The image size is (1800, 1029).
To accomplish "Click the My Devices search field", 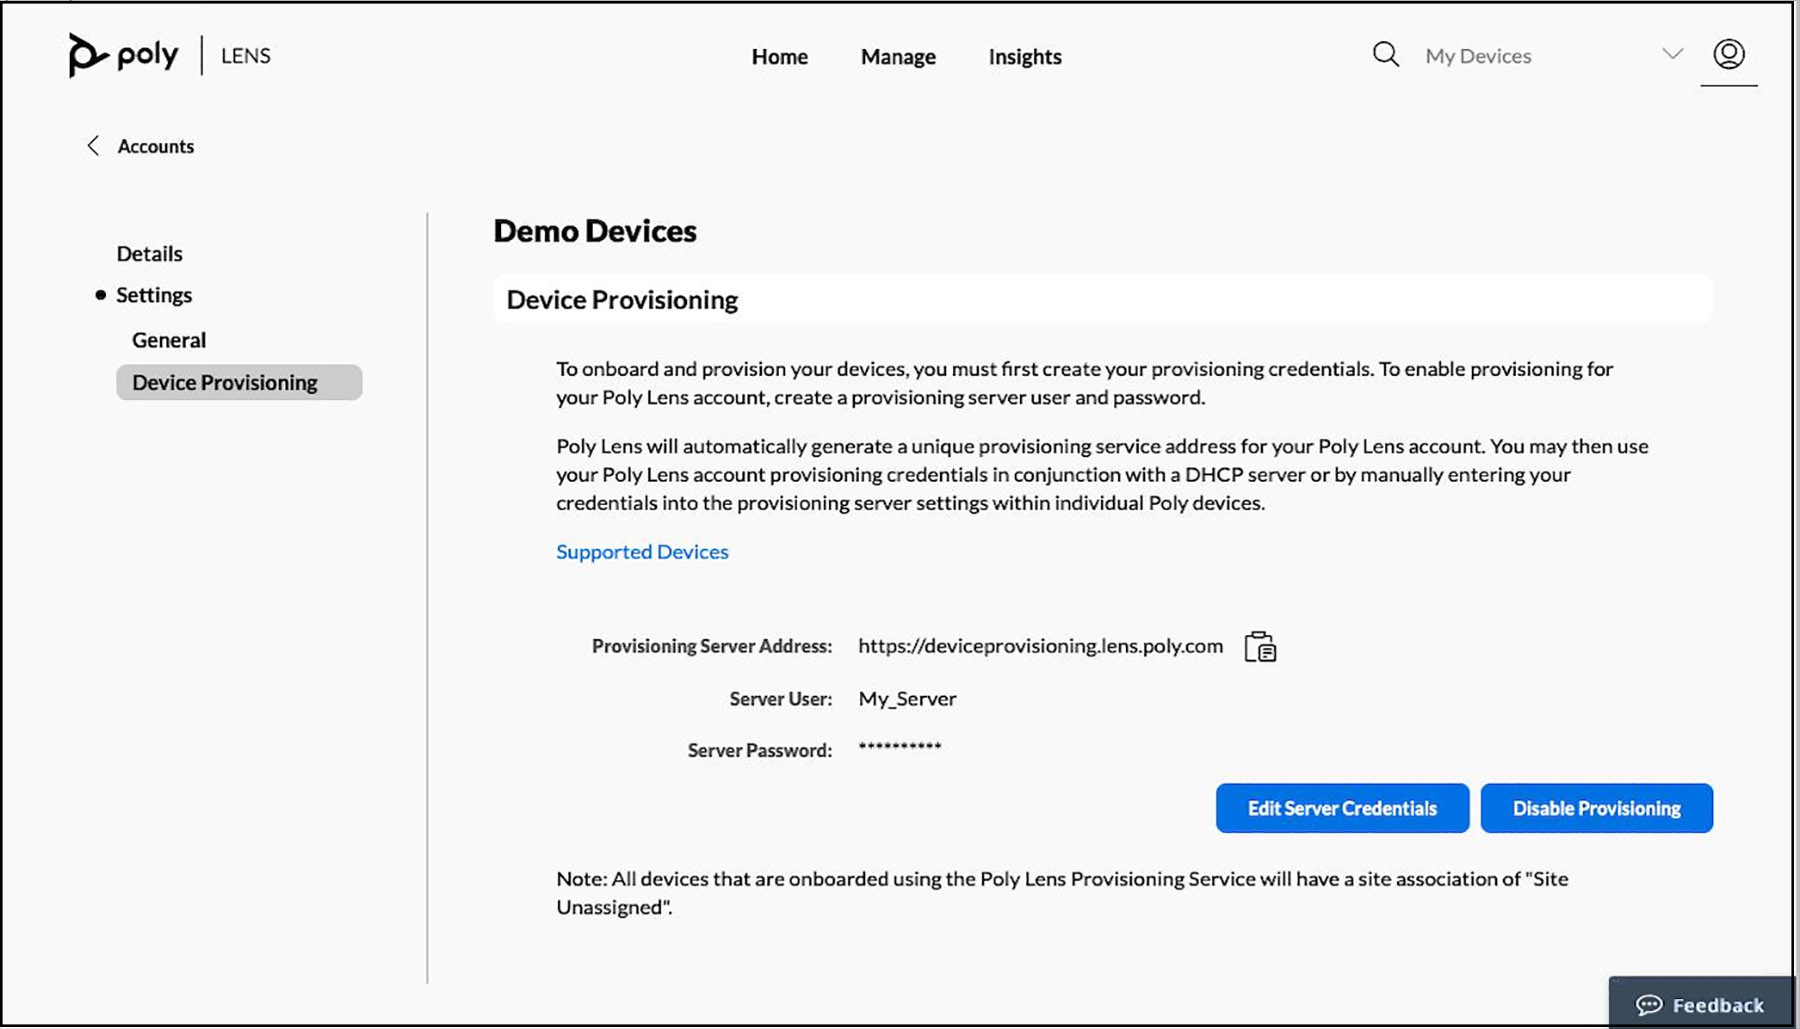I will [1477, 55].
